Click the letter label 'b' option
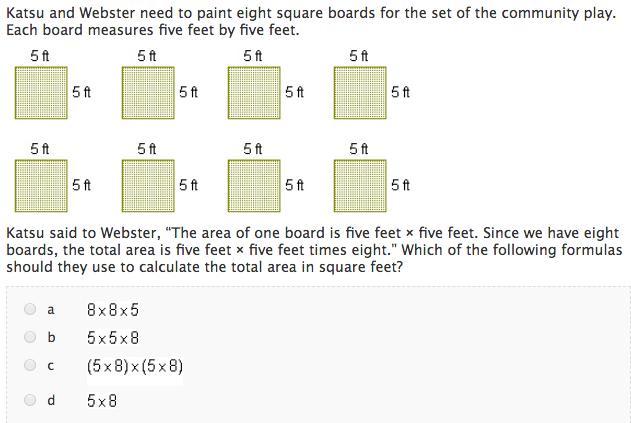 point(51,337)
